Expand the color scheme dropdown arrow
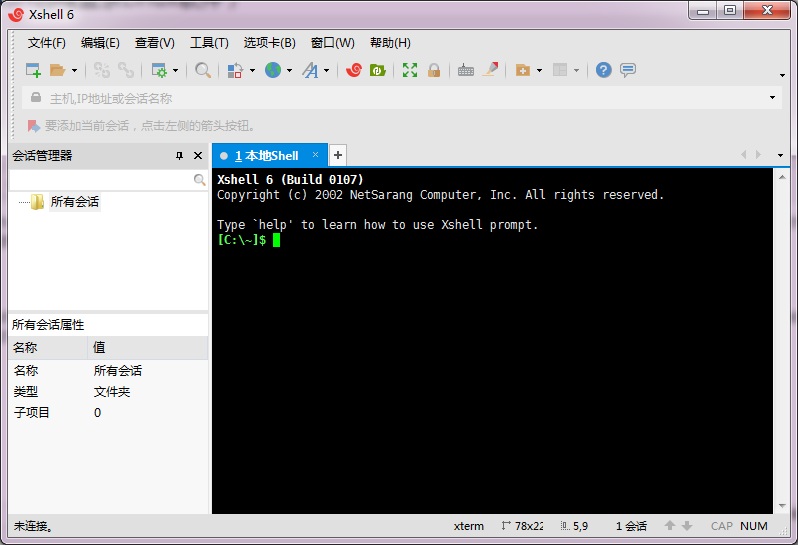This screenshot has height=545, width=798. (252, 70)
